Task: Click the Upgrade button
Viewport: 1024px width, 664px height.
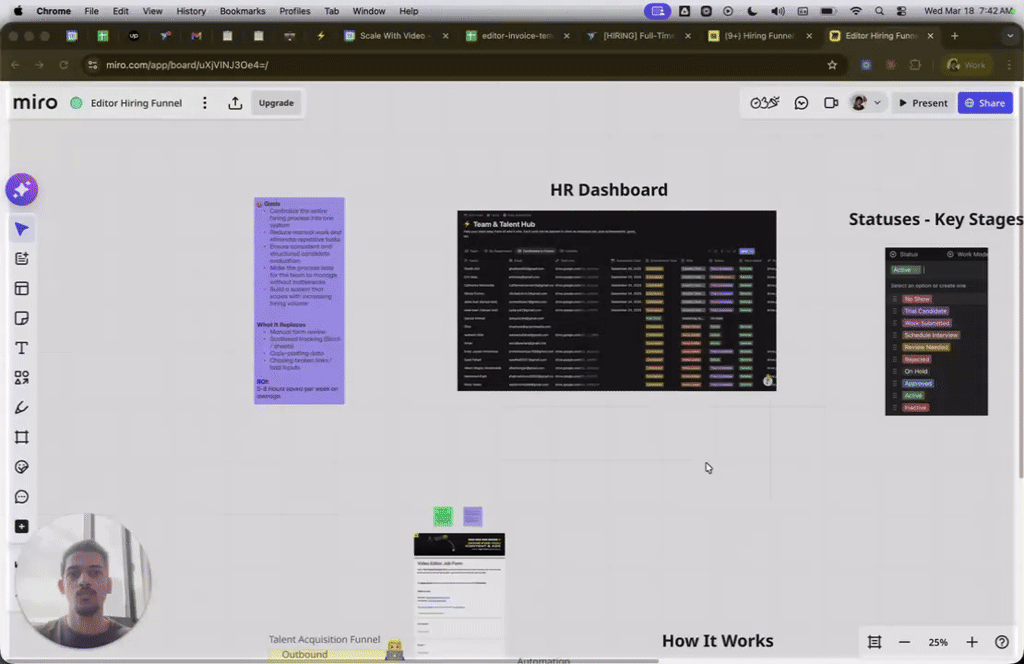Action: [x=276, y=103]
